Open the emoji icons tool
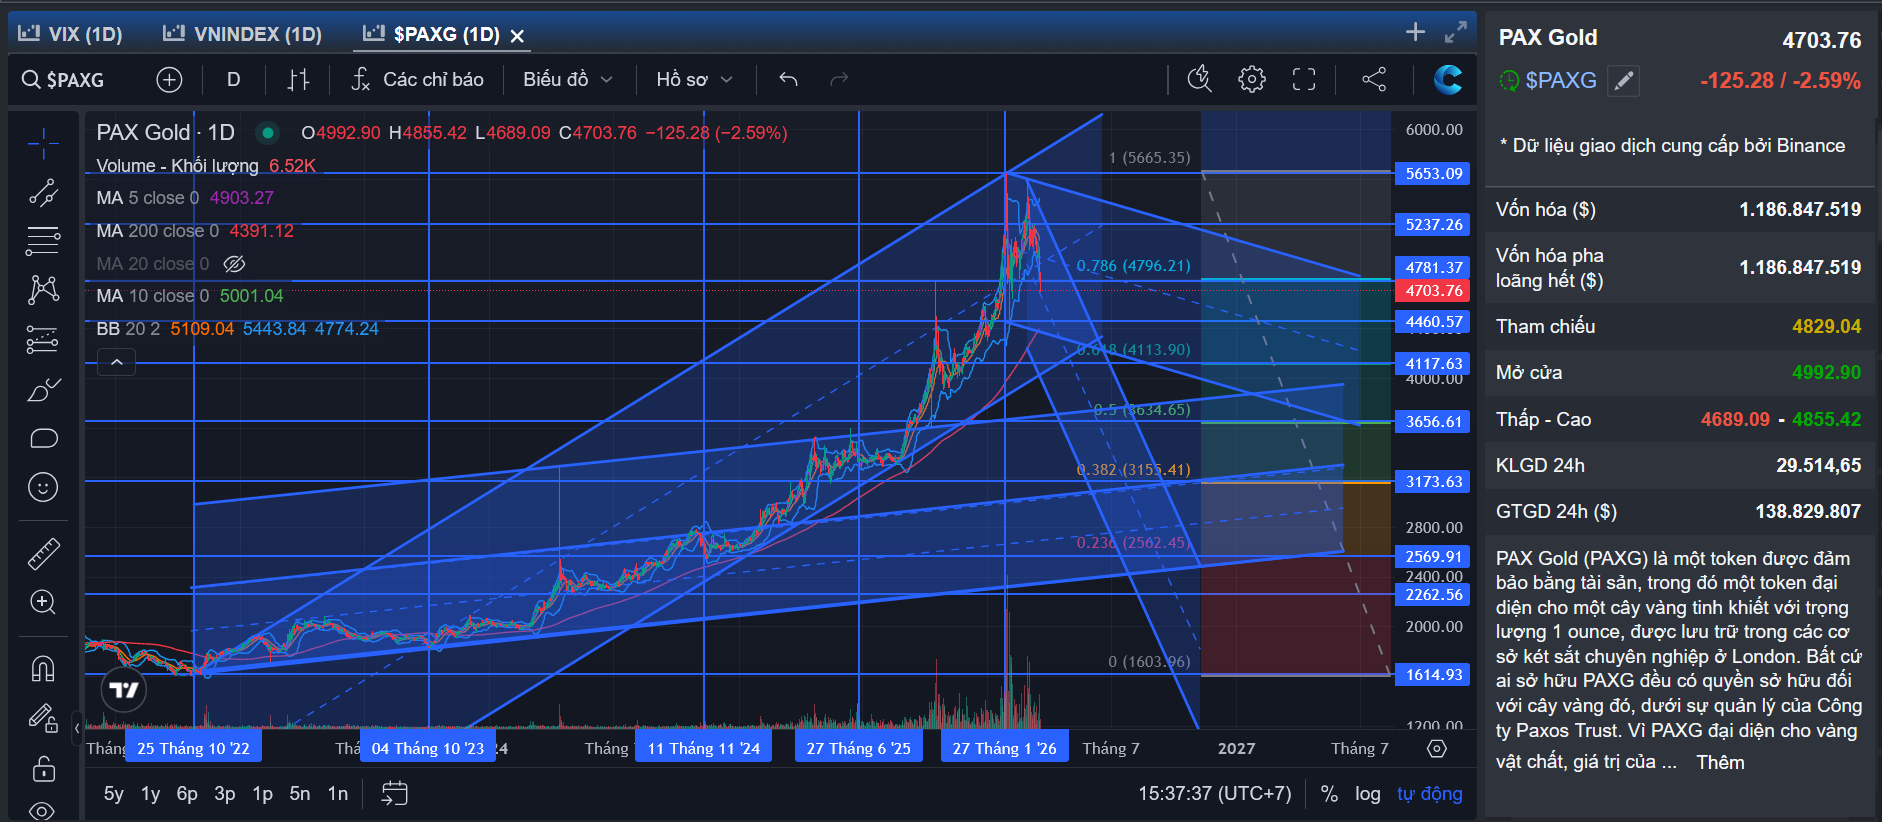 pyautogui.click(x=43, y=487)
